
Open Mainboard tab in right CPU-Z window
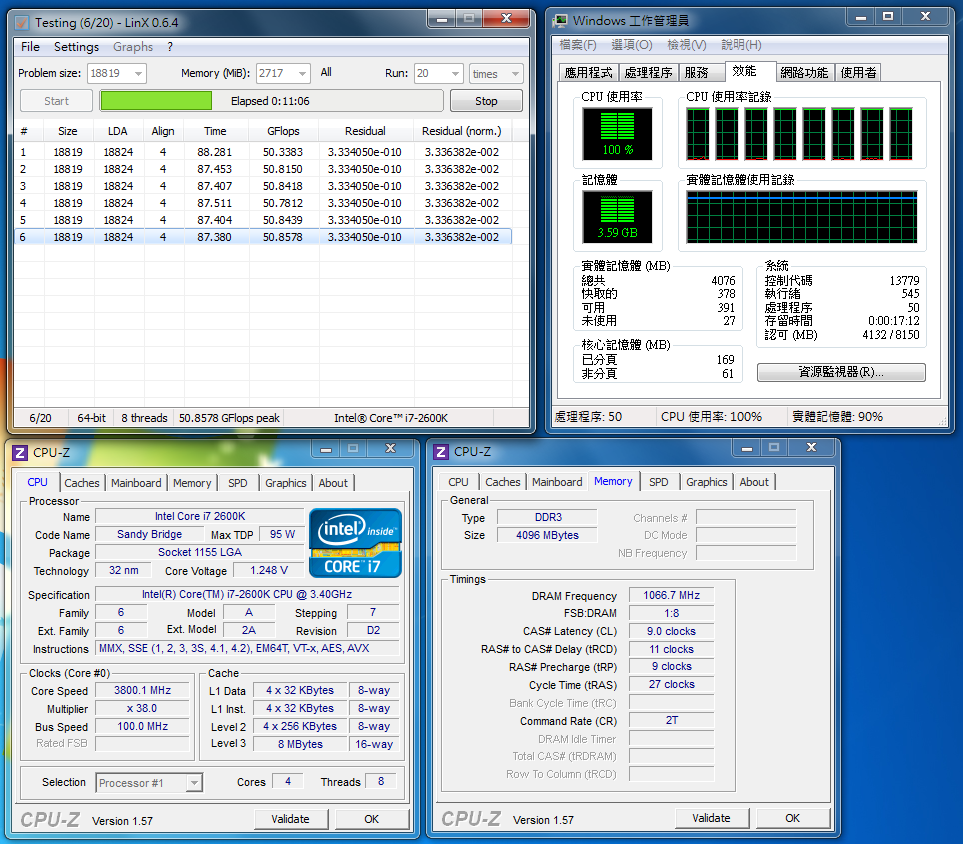click(x=557, y=482)
